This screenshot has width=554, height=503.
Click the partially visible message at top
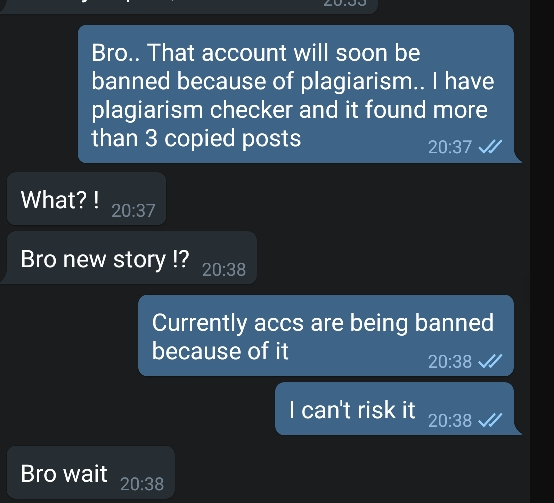[x=189, y=6]
